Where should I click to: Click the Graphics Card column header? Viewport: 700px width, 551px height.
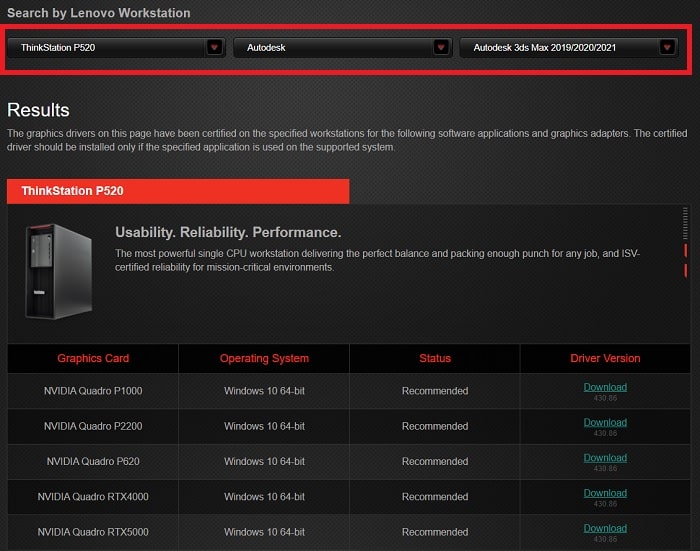coord(93,358)
